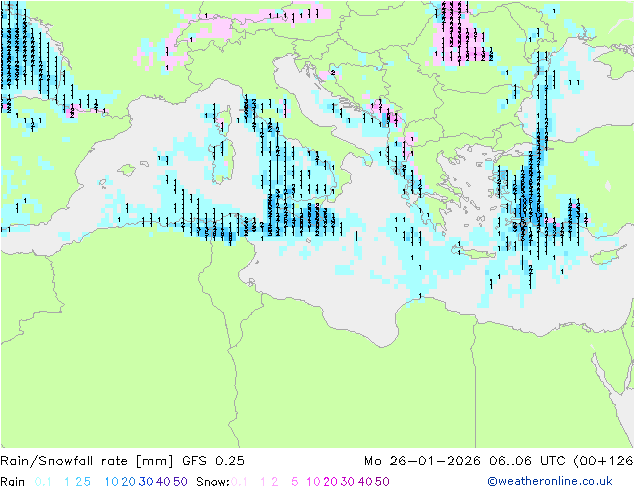Select the rain legend value 10
The image size is (634, 490).
coord(112,482)
